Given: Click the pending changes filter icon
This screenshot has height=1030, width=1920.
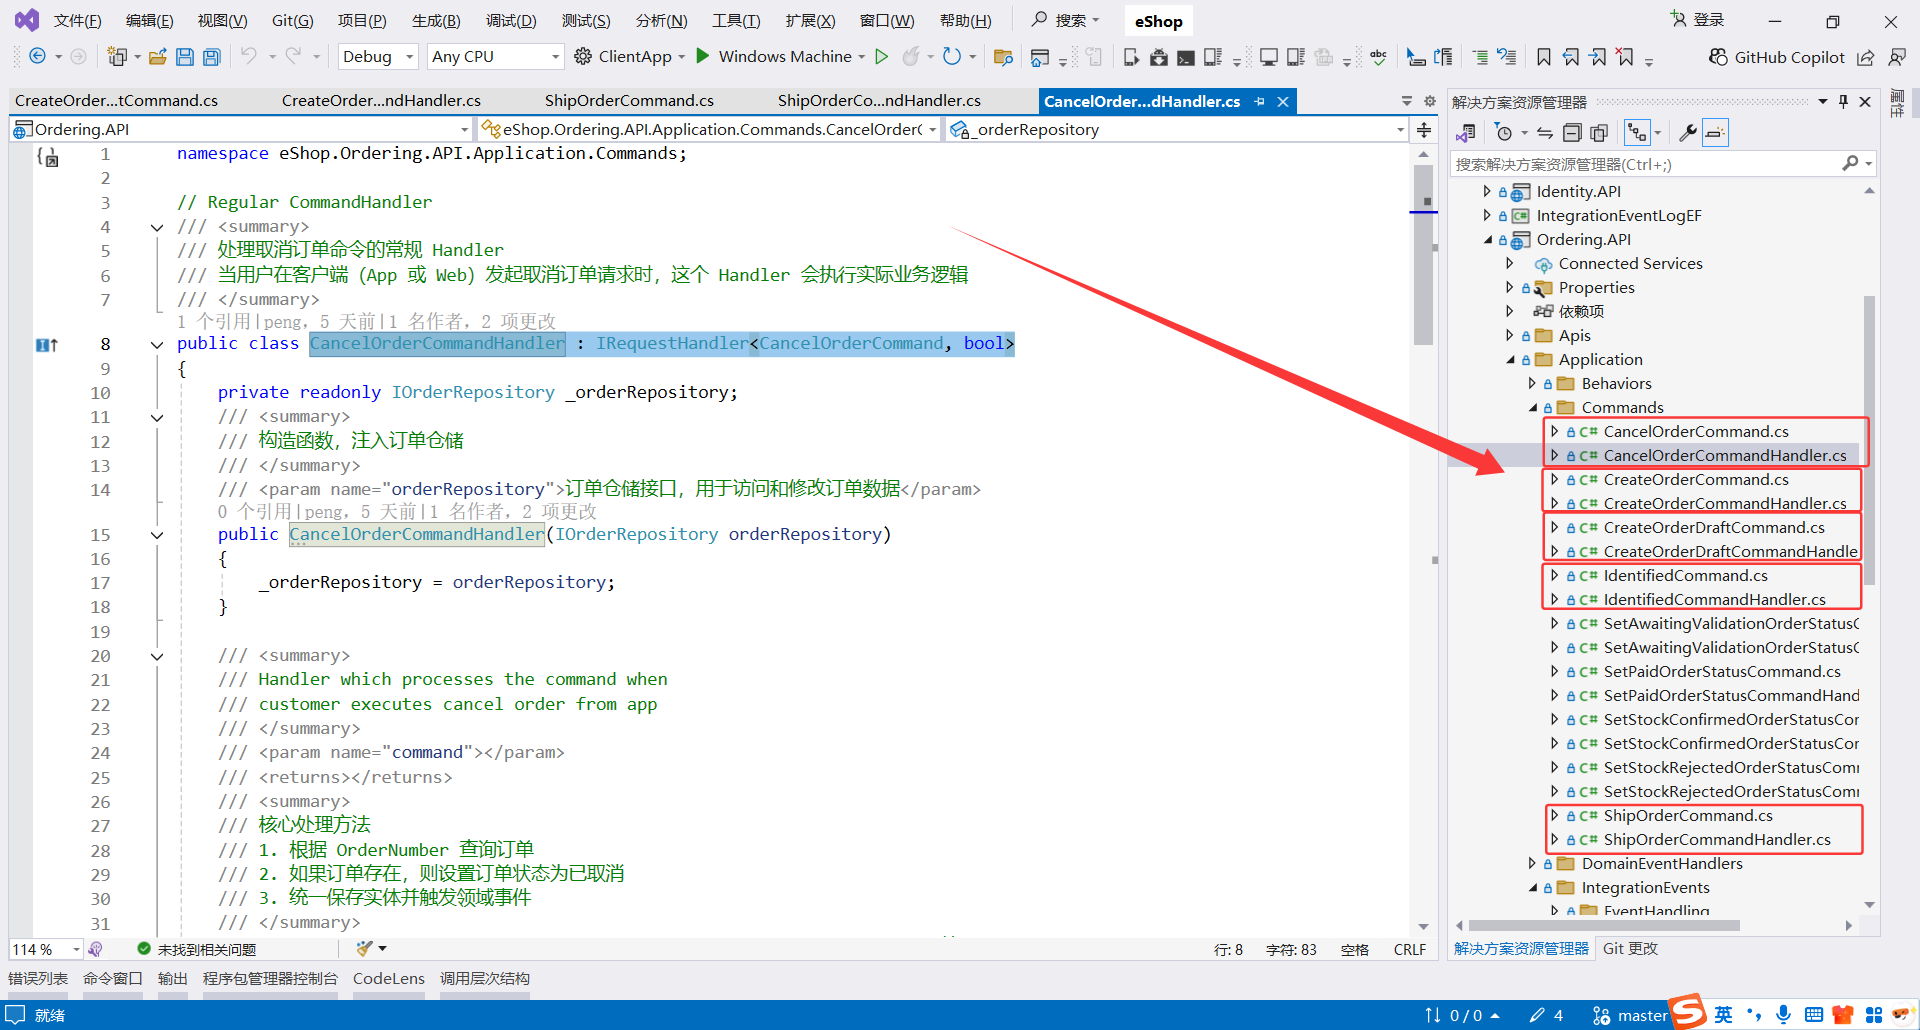Looking at the screenshot, I should 1503,133.
